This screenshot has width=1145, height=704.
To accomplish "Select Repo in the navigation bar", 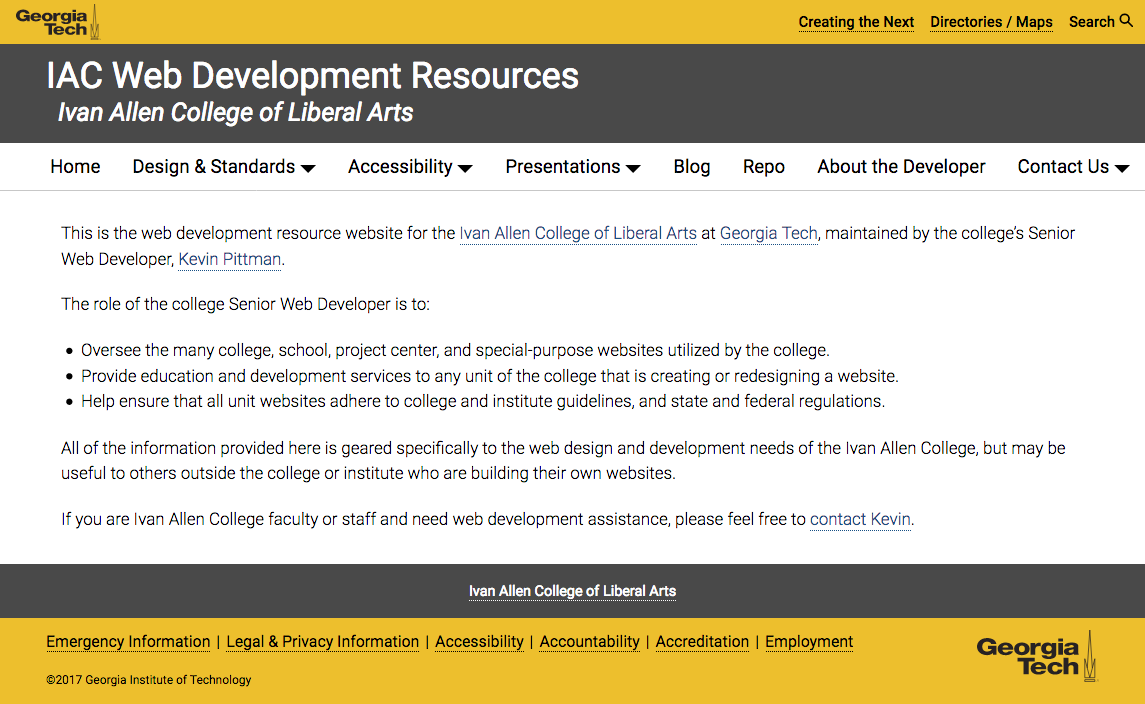I will tap(763, 167).
